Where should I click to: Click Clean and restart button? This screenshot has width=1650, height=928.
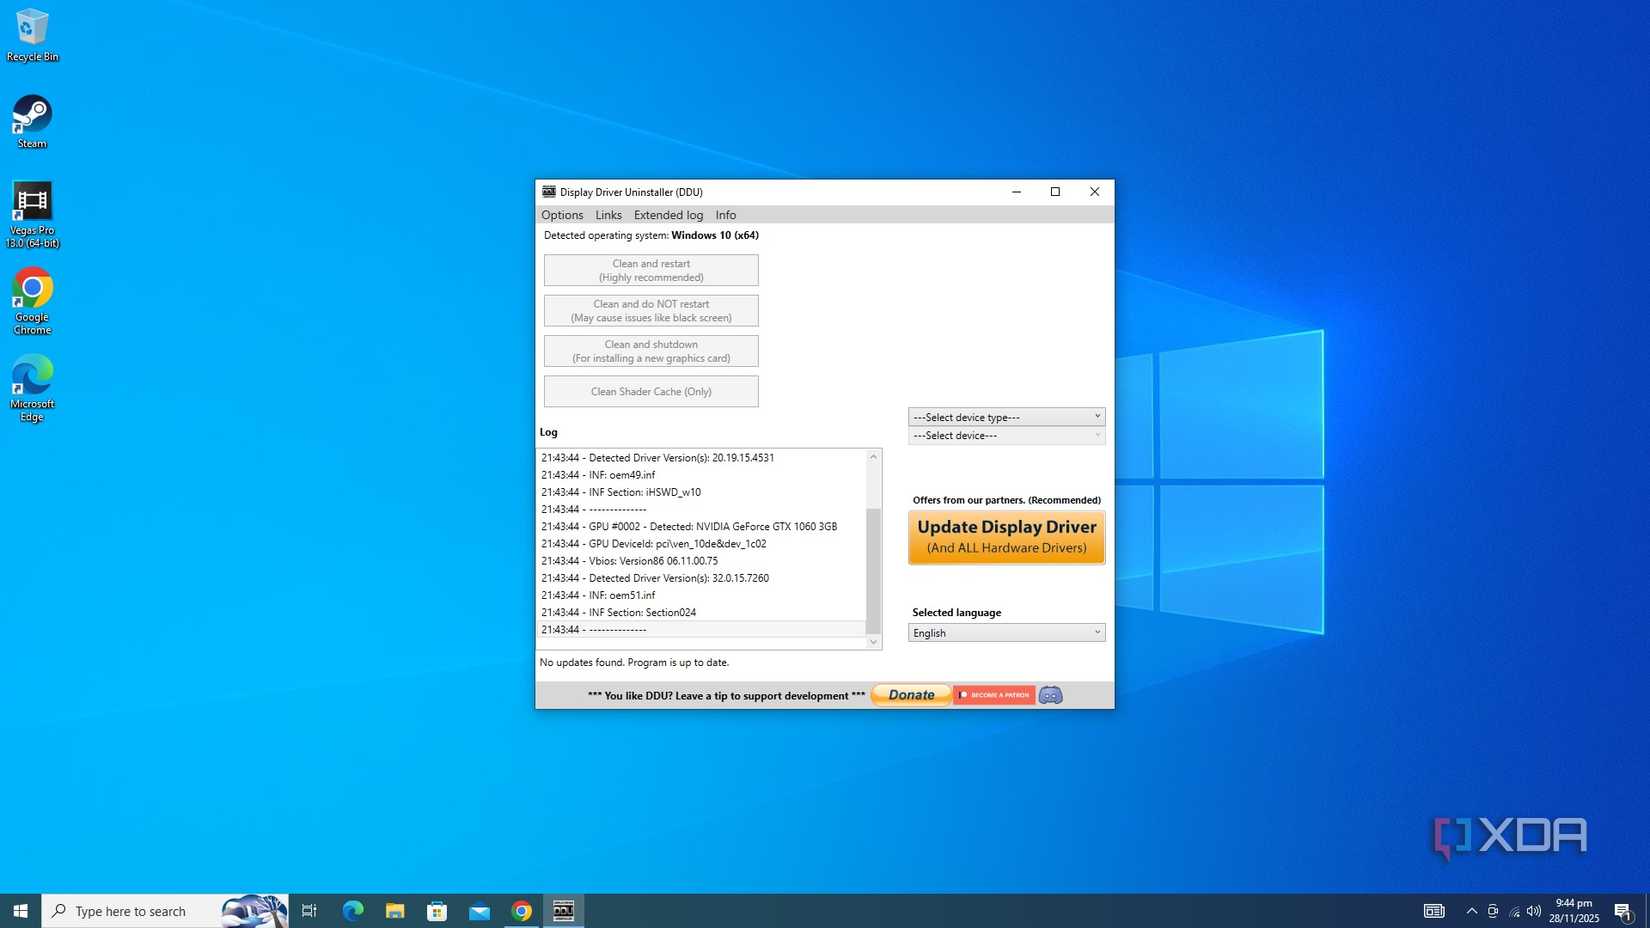(651, 270)
